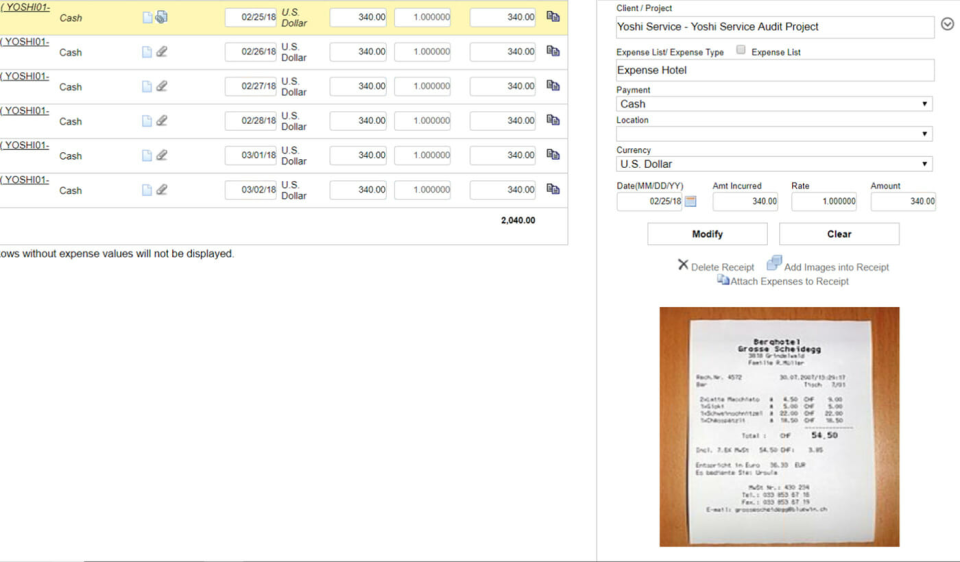This screenshot has height=562, width=960.
Task: Click the copy icon in the 02/25/18 row
Action: click(553, 17)
